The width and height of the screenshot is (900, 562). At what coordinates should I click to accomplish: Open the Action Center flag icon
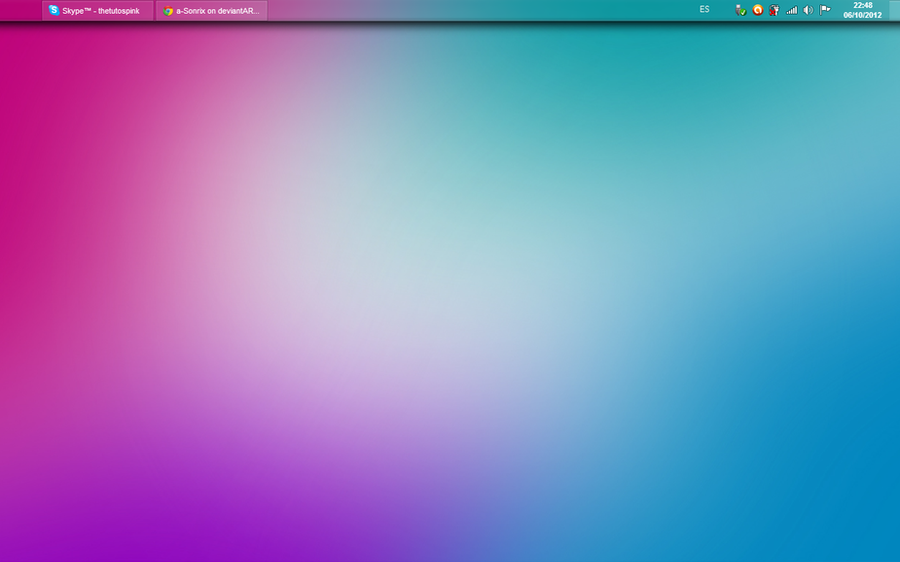tap(825, 10)
